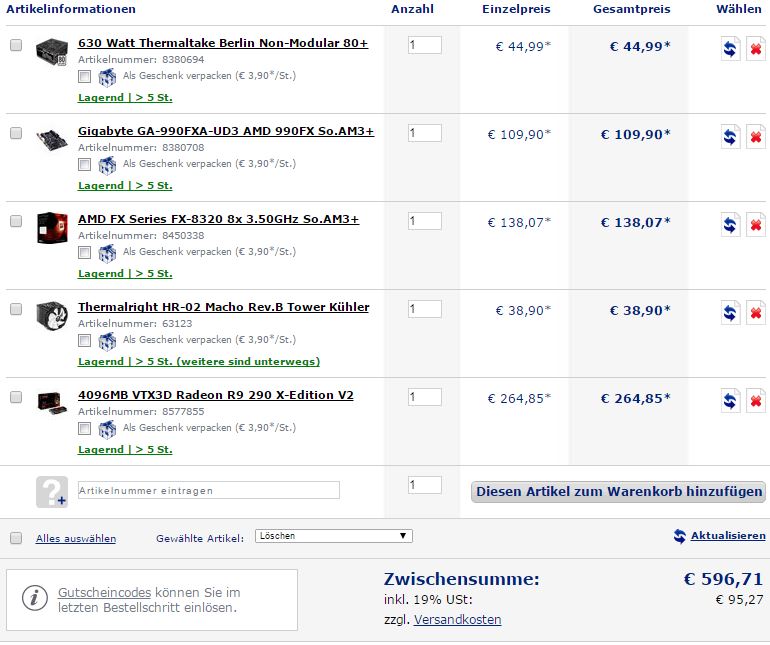This screenshot has width=770, height=645.
Task: Open the Gutscheincodes link
Action: pos(104,592)
